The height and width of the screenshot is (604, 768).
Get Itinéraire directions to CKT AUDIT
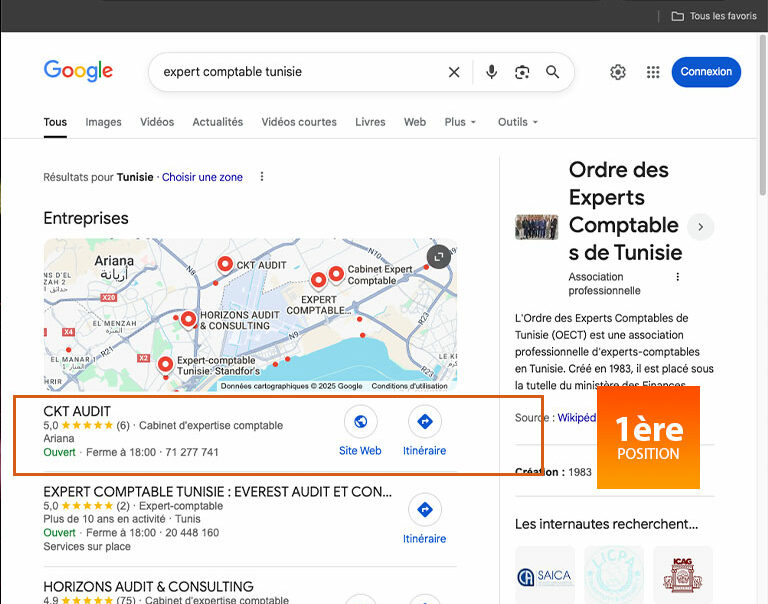pyautogui.click(x=424, y=422)
